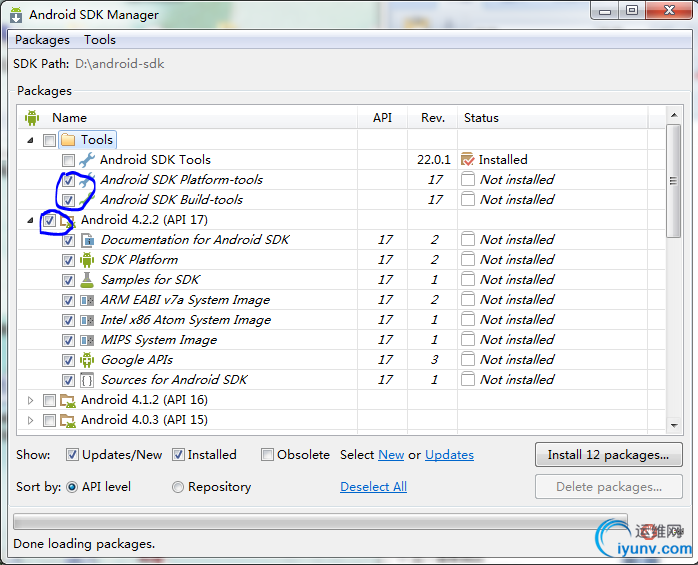Check the Android SDK Tools checkbox
Image resolution: width=698 pixels, height=565 pixels.
(x=68, y=160)
